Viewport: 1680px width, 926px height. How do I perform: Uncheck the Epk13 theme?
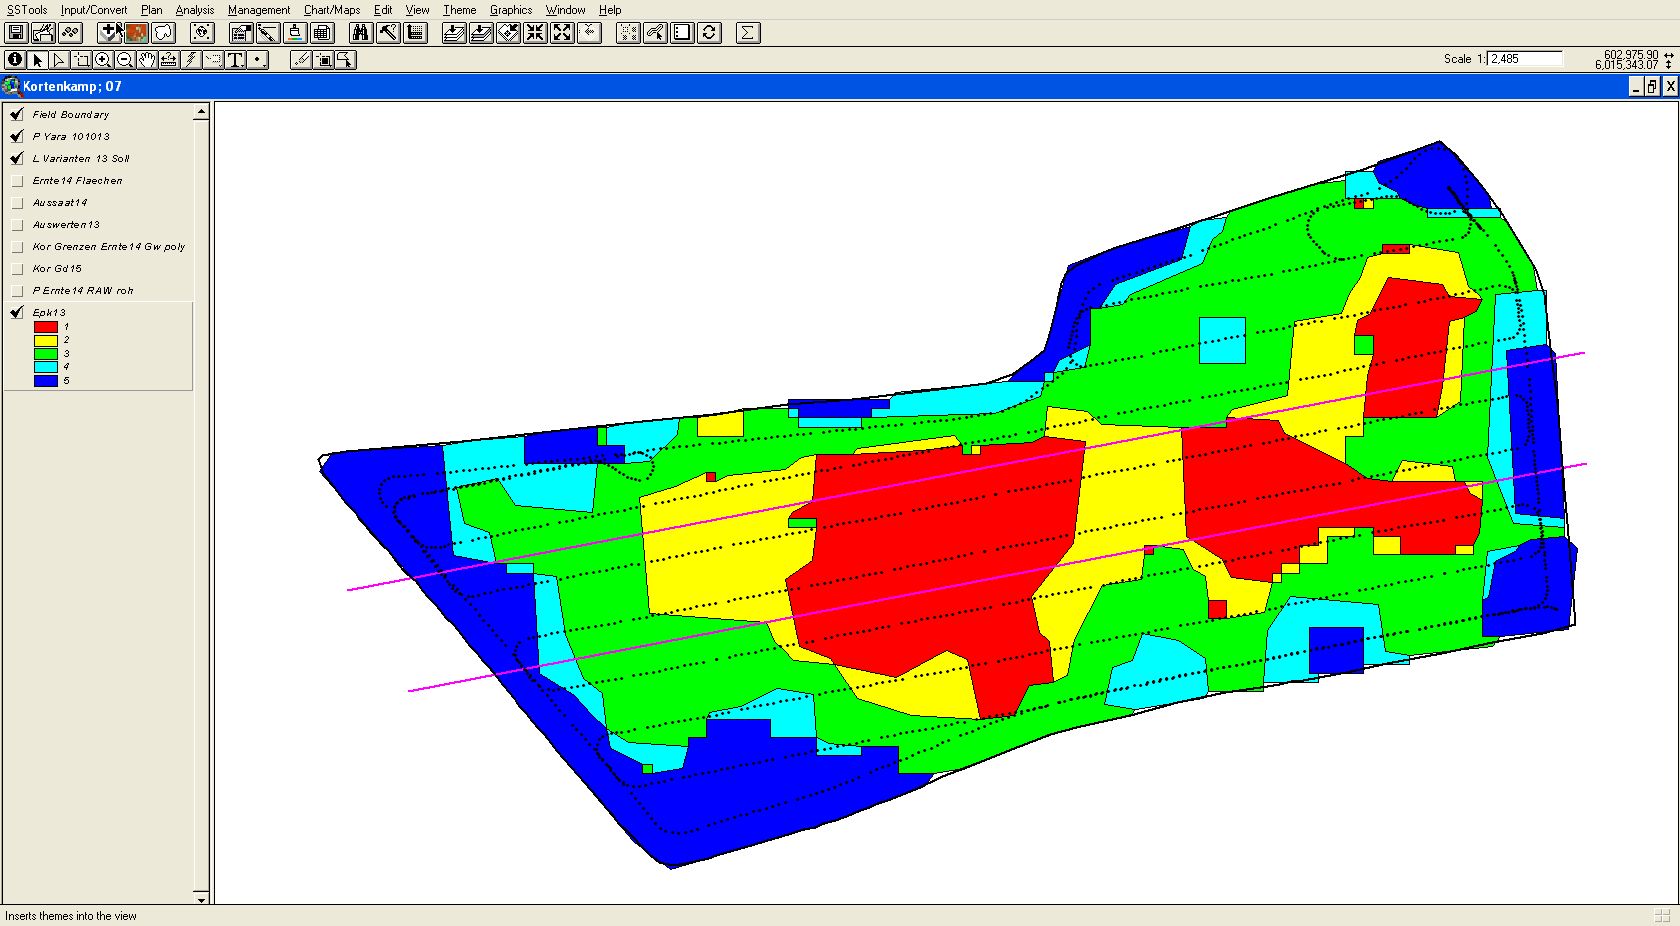(x=17, y=313)
